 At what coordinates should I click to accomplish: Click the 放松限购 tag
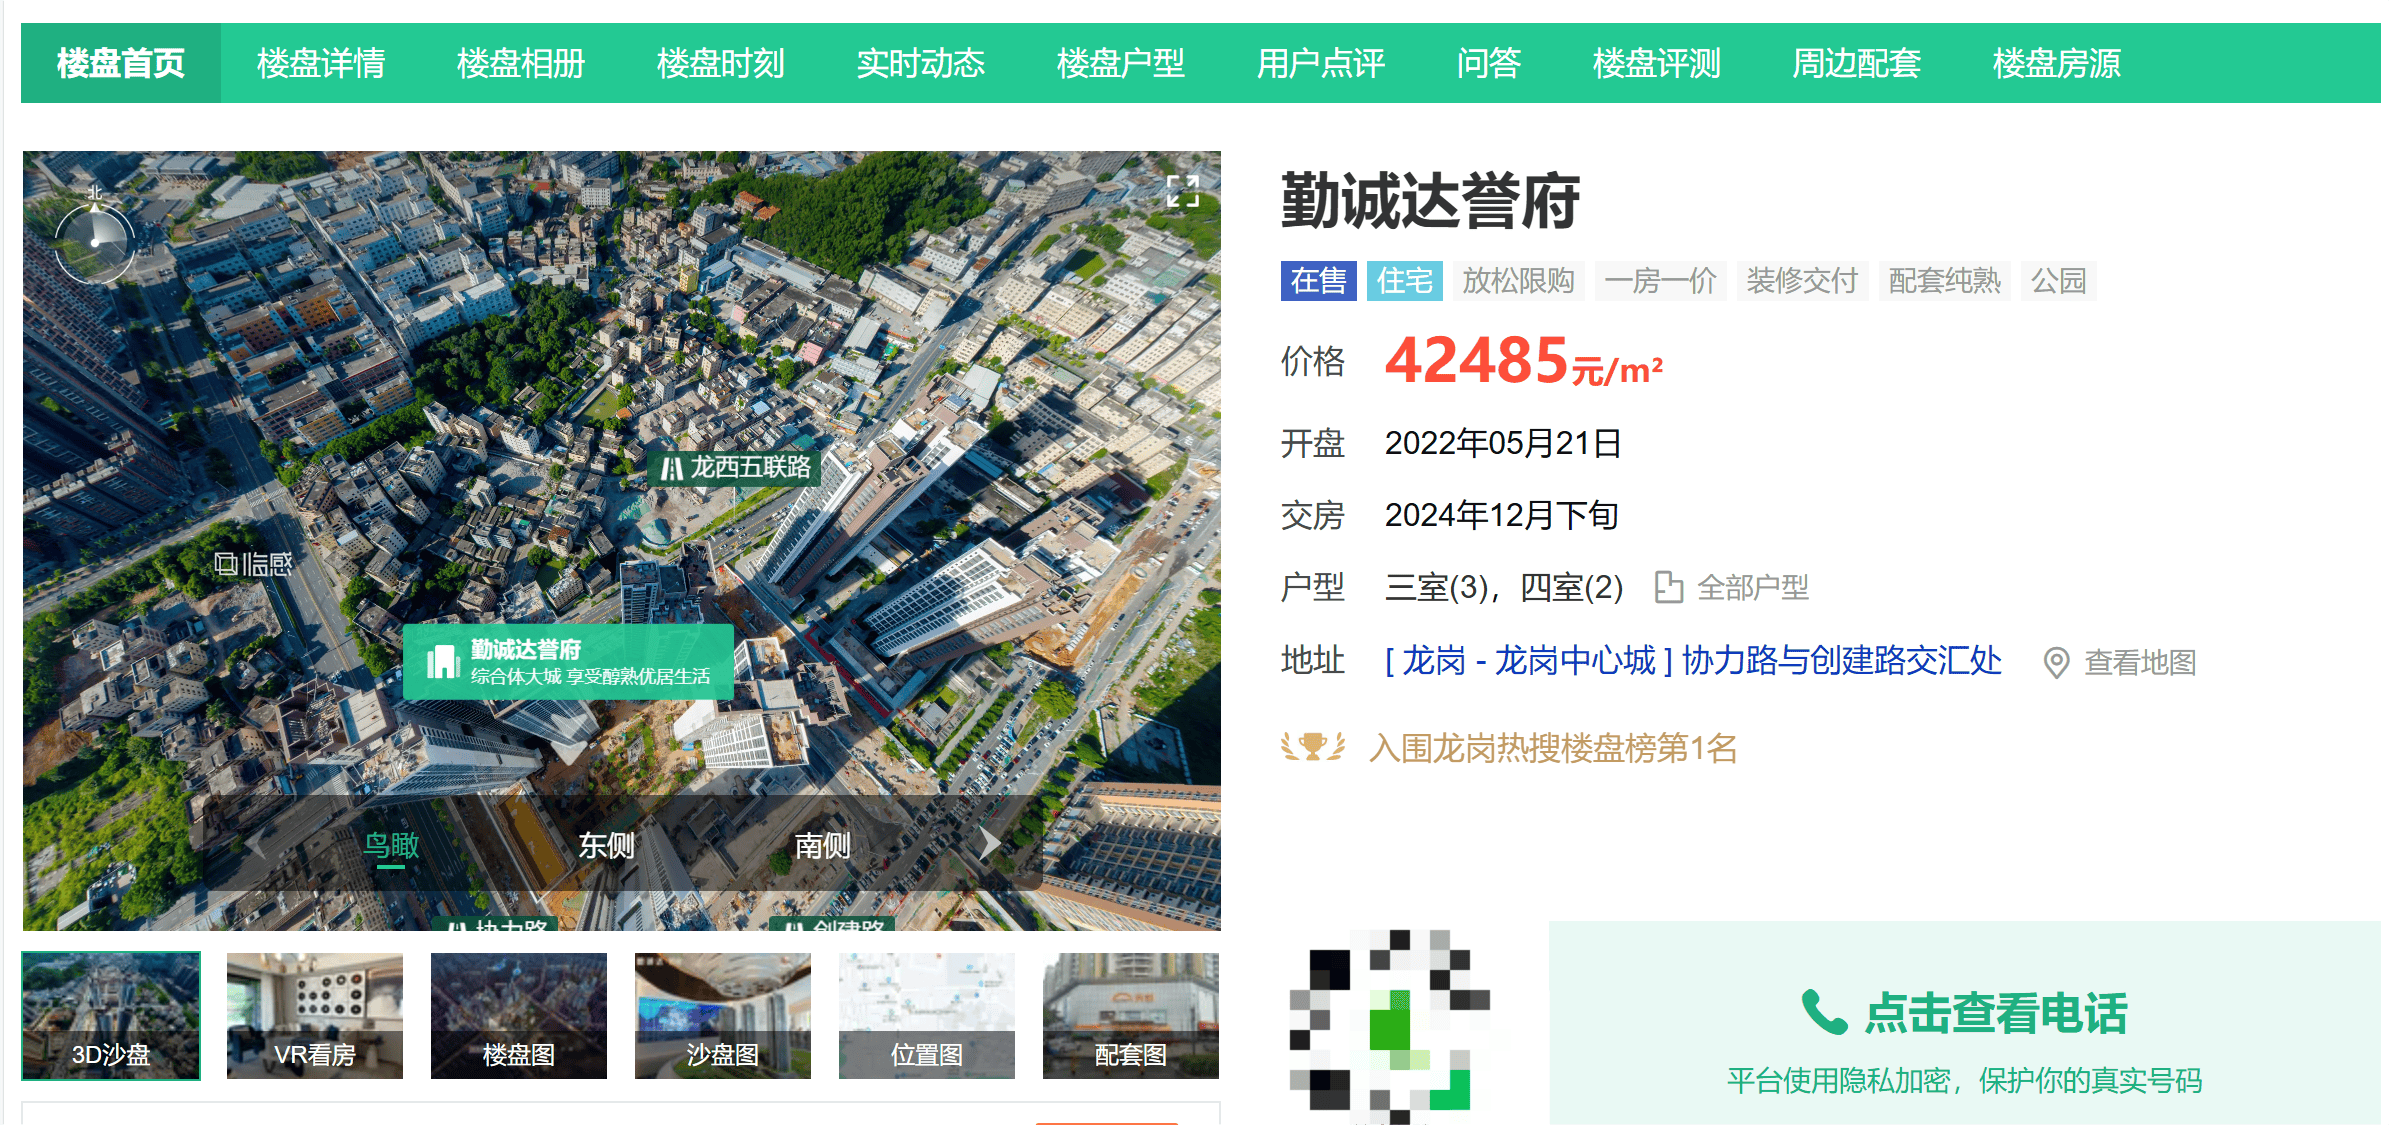click(1518, 281)
